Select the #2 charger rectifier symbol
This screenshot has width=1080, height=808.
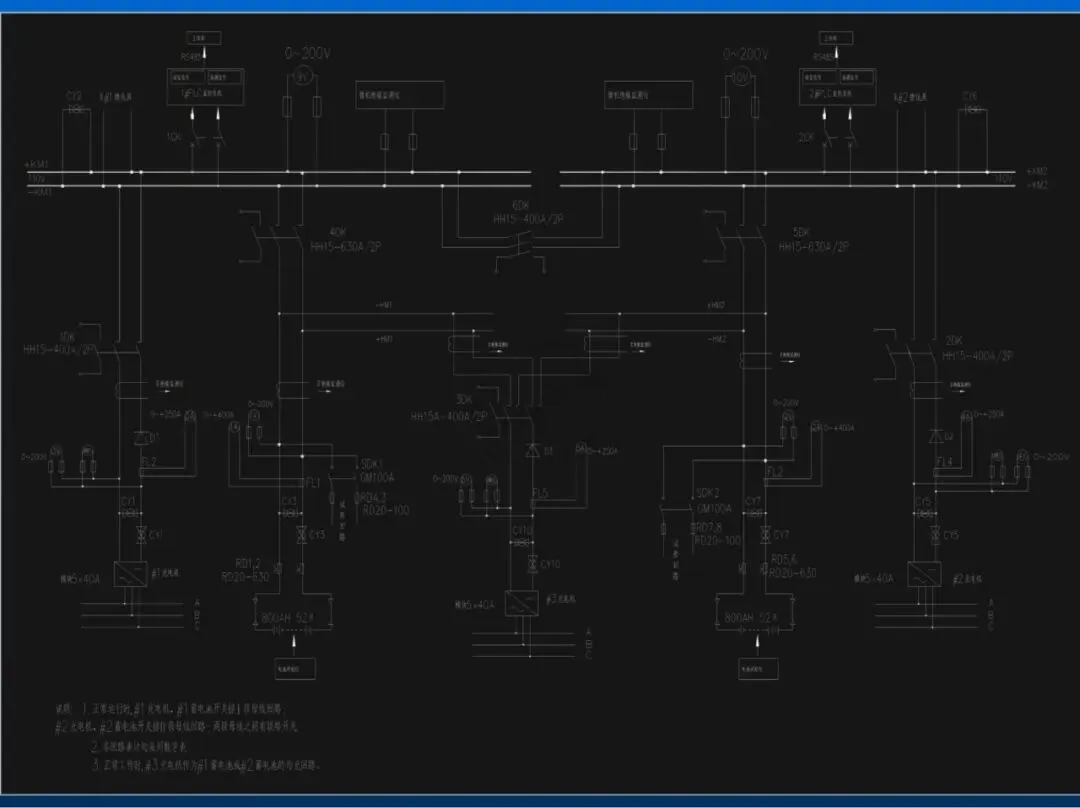tap(924, 574)
